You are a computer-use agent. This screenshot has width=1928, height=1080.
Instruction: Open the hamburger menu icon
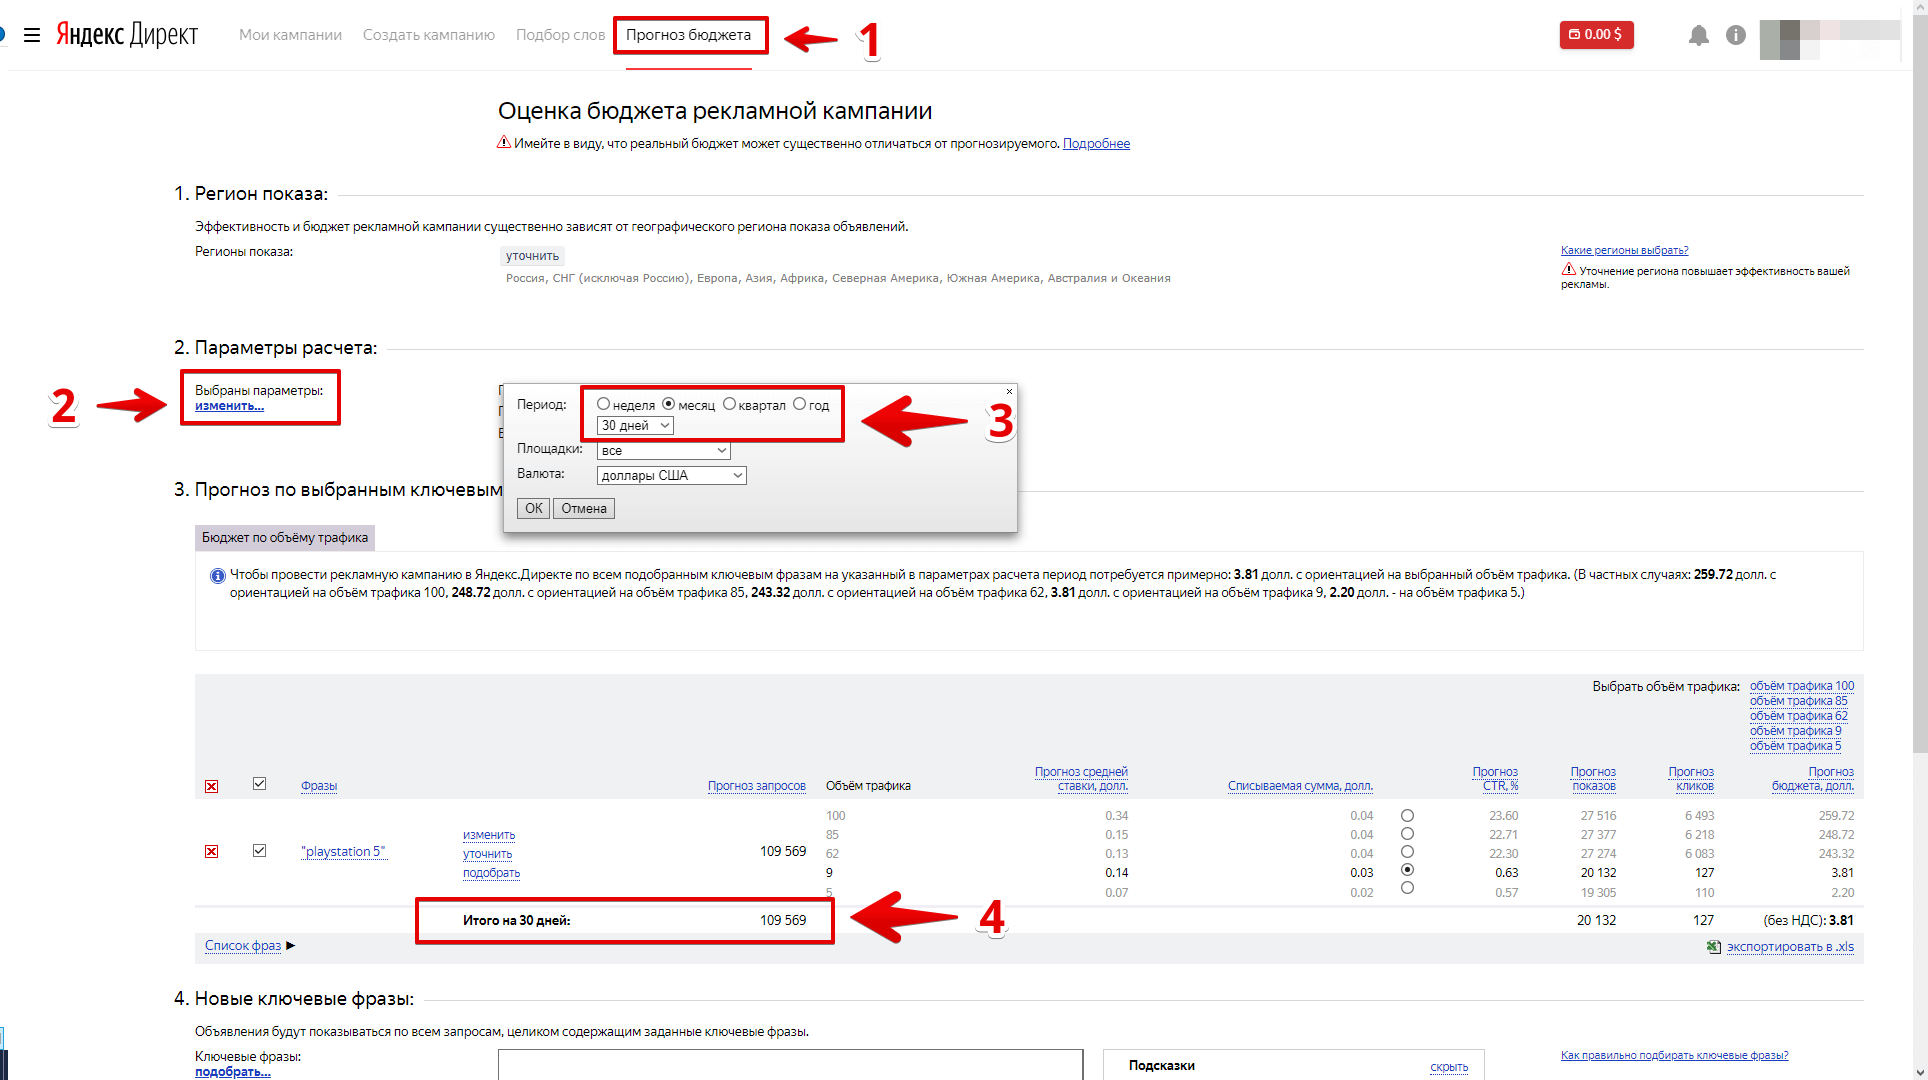(x=32, y=35)
